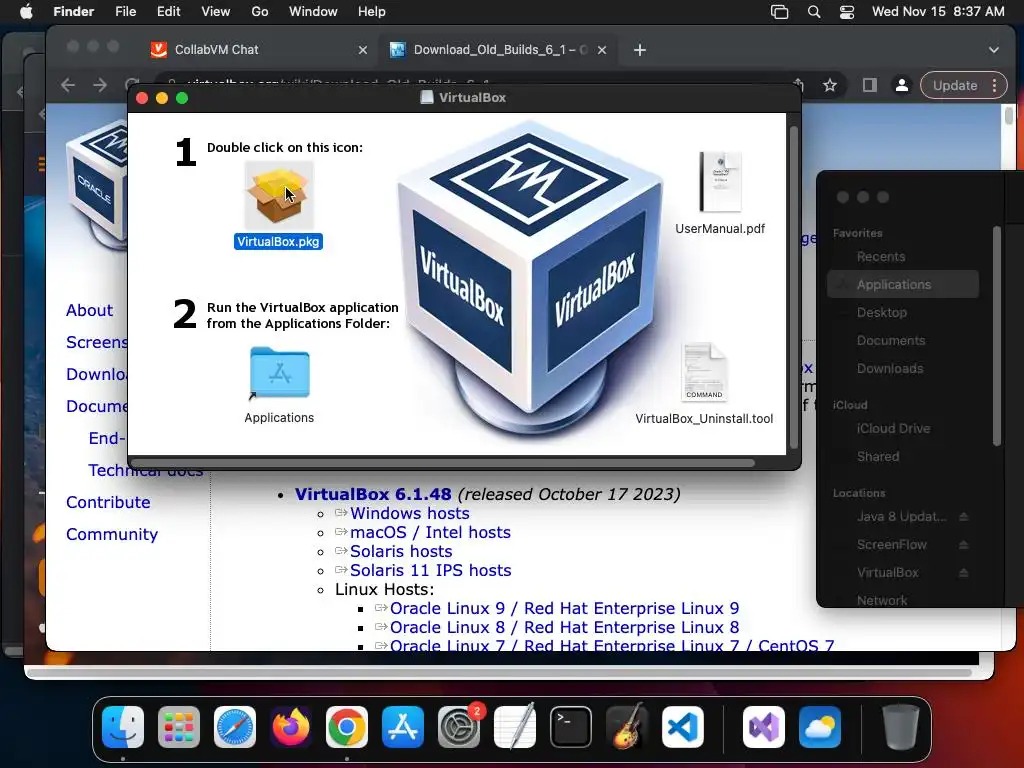Open a new Chrome tab
The width and height of the screenshot is (1024, 768).
[x=640, y=50]
